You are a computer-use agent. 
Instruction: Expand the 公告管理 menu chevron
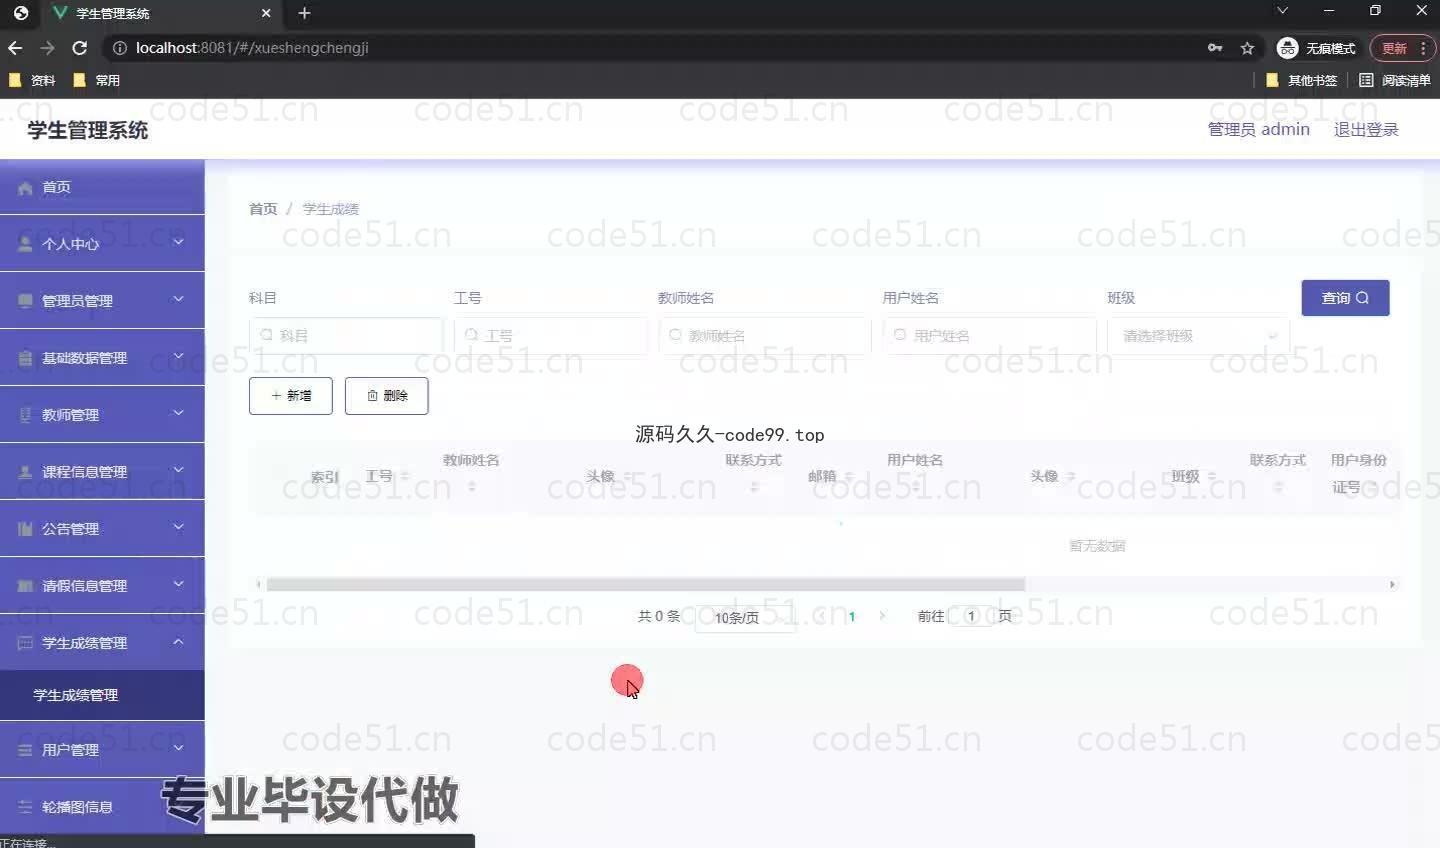(x=178, y=527)
